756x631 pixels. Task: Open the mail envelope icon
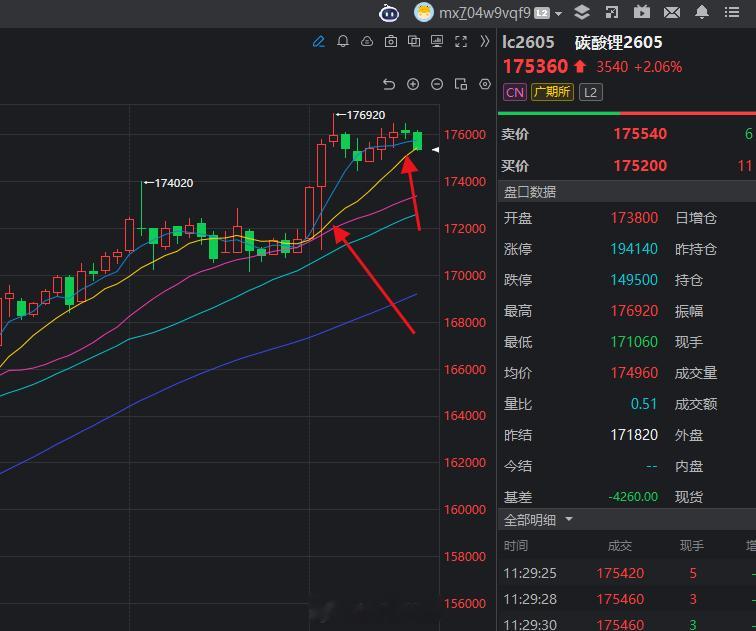tap(672, 13)
